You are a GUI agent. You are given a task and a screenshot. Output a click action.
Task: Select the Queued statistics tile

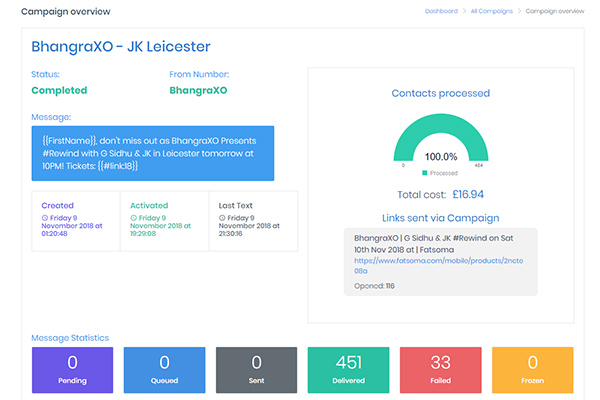pos(164,369)
